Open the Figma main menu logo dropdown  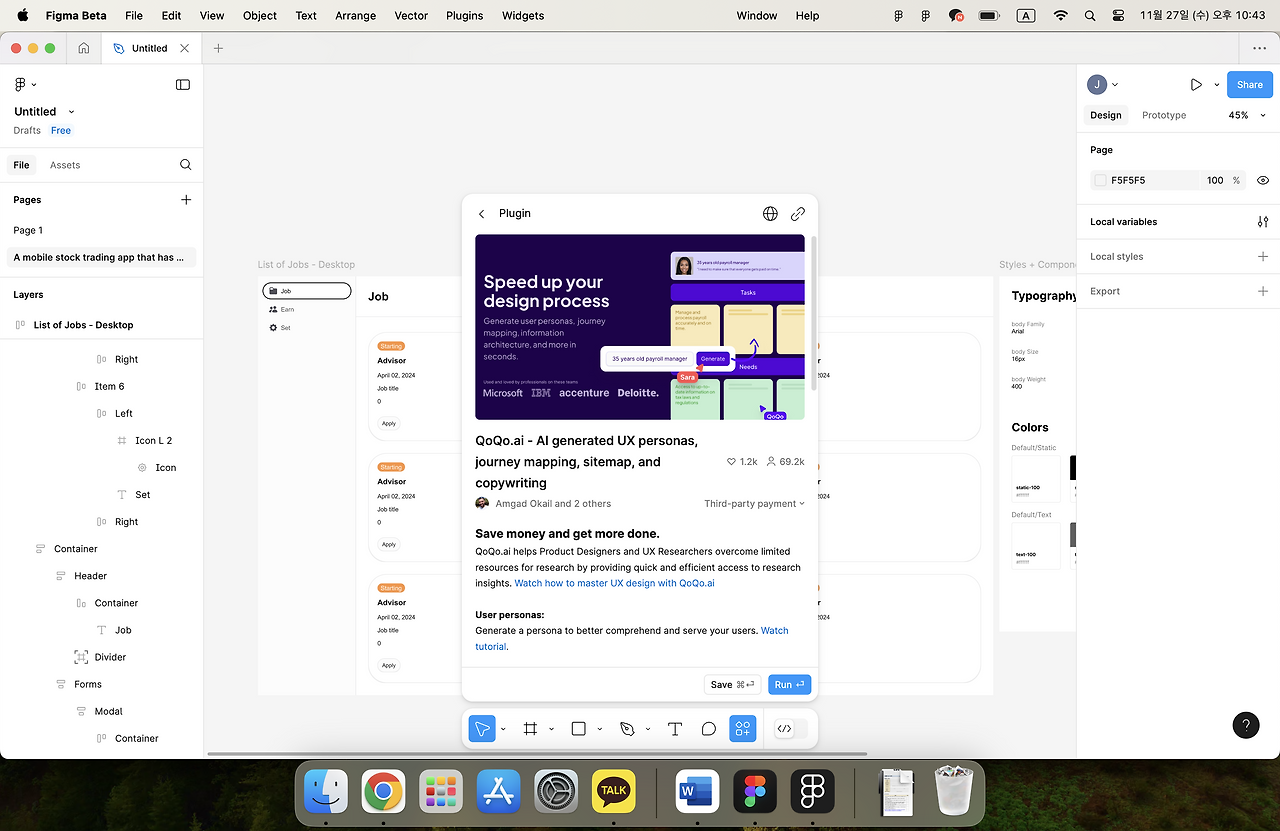pyautogui.click(x=25, y=85)
